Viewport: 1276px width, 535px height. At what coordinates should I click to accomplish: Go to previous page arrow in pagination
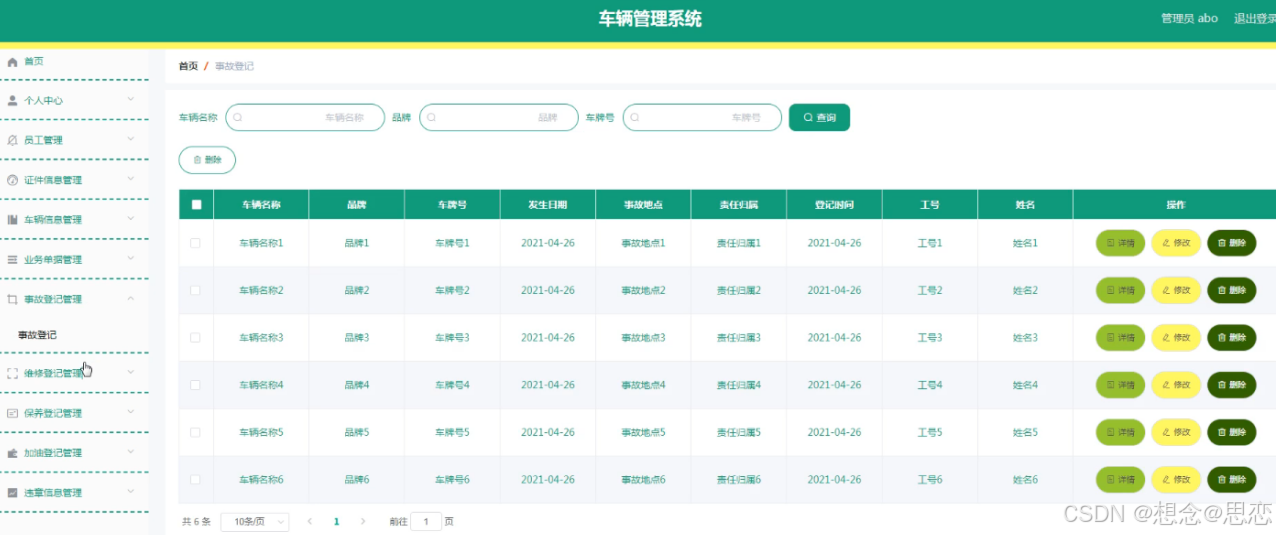tap(310, 522)
